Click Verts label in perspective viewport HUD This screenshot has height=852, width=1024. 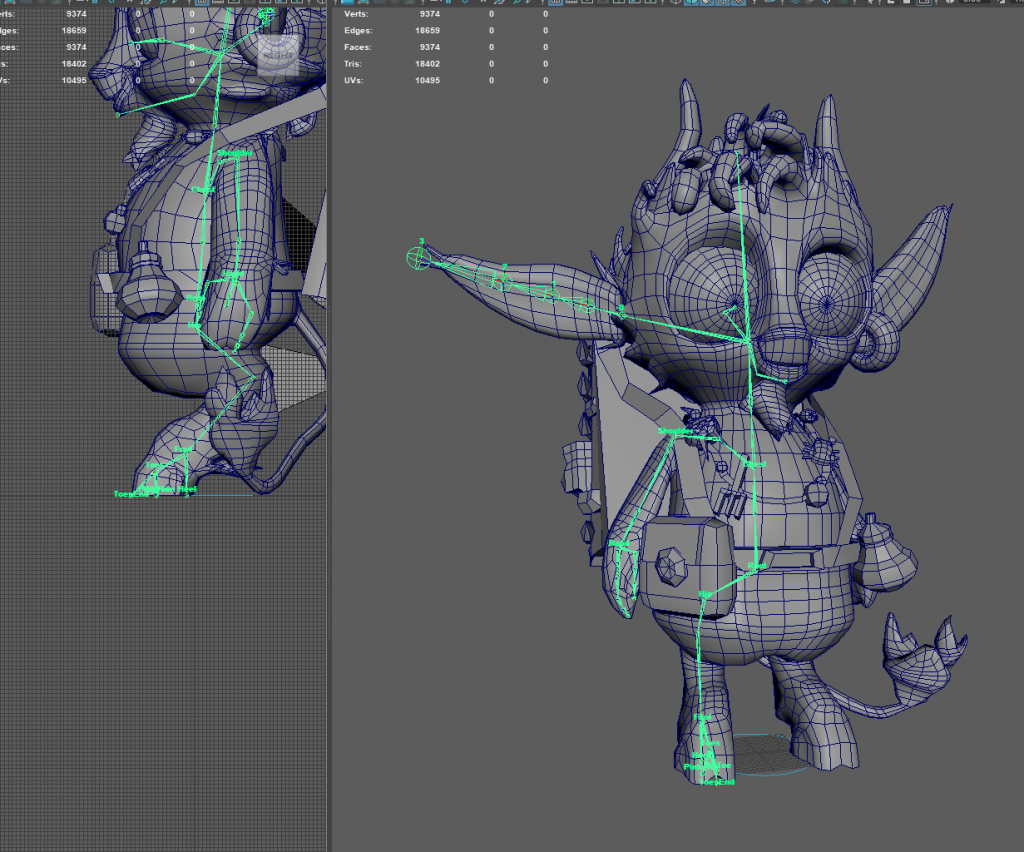click(357, 15)
